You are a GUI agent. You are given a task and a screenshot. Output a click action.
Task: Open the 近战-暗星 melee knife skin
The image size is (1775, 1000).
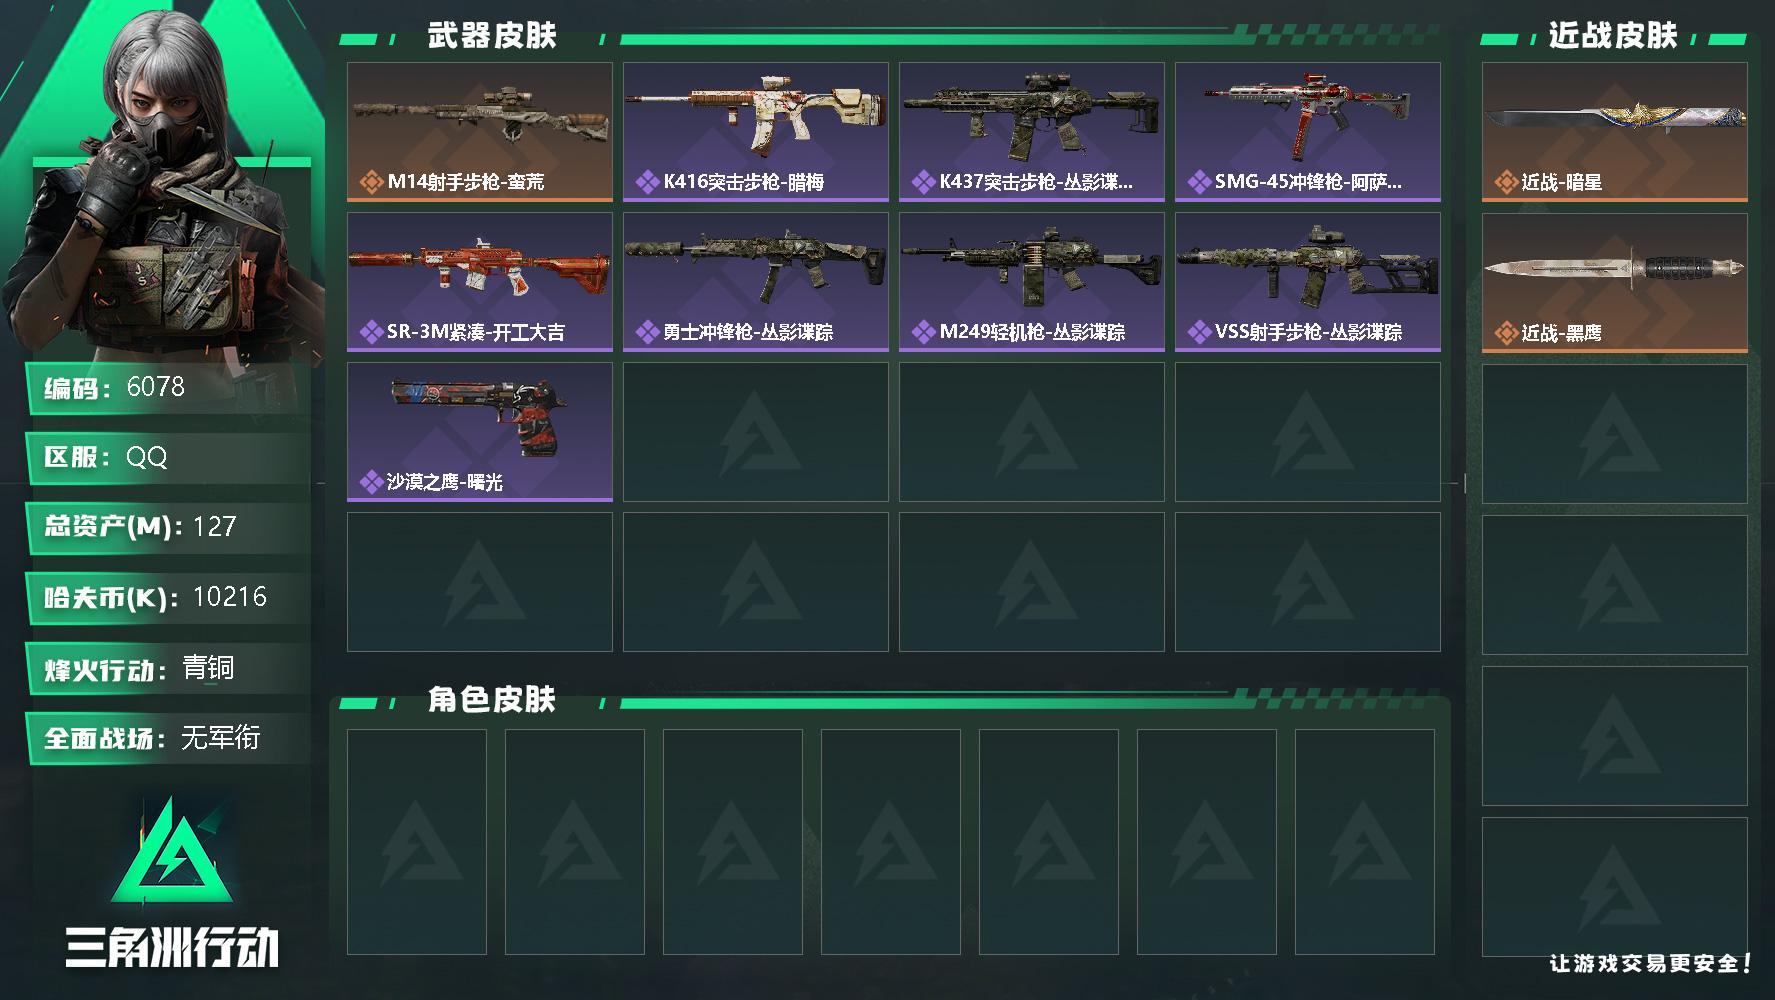point(1615,132)
